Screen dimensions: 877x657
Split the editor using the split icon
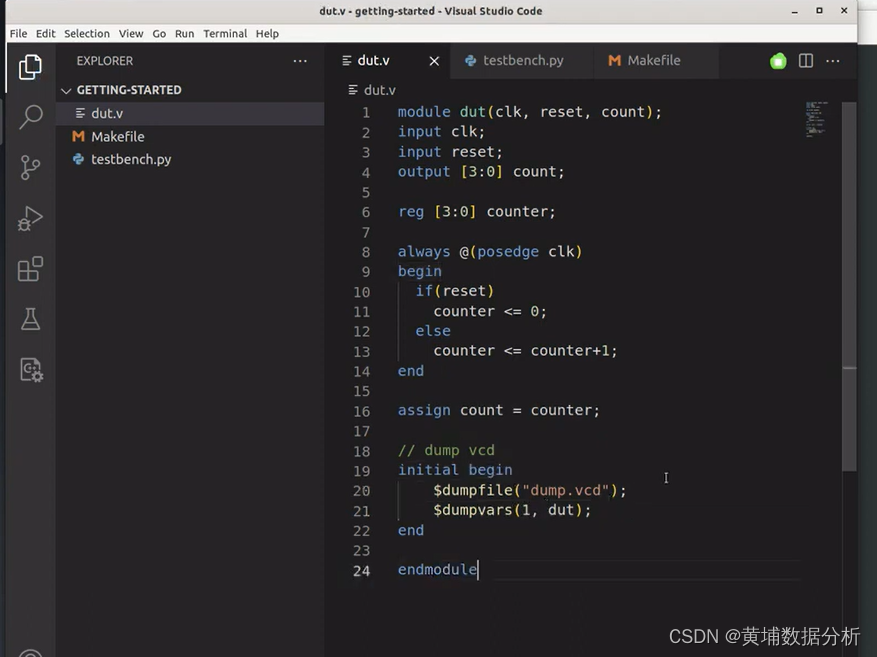806,60
